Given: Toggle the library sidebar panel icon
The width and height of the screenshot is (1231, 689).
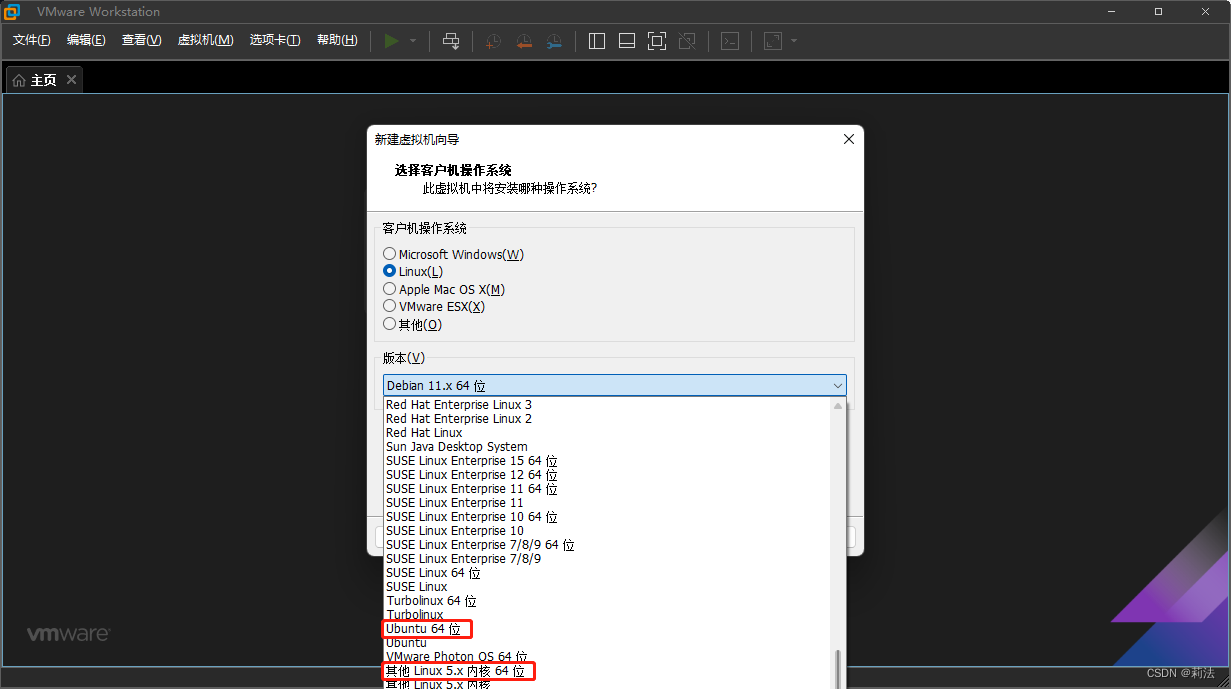Looking at the screenshot, I should pos(597,41).
